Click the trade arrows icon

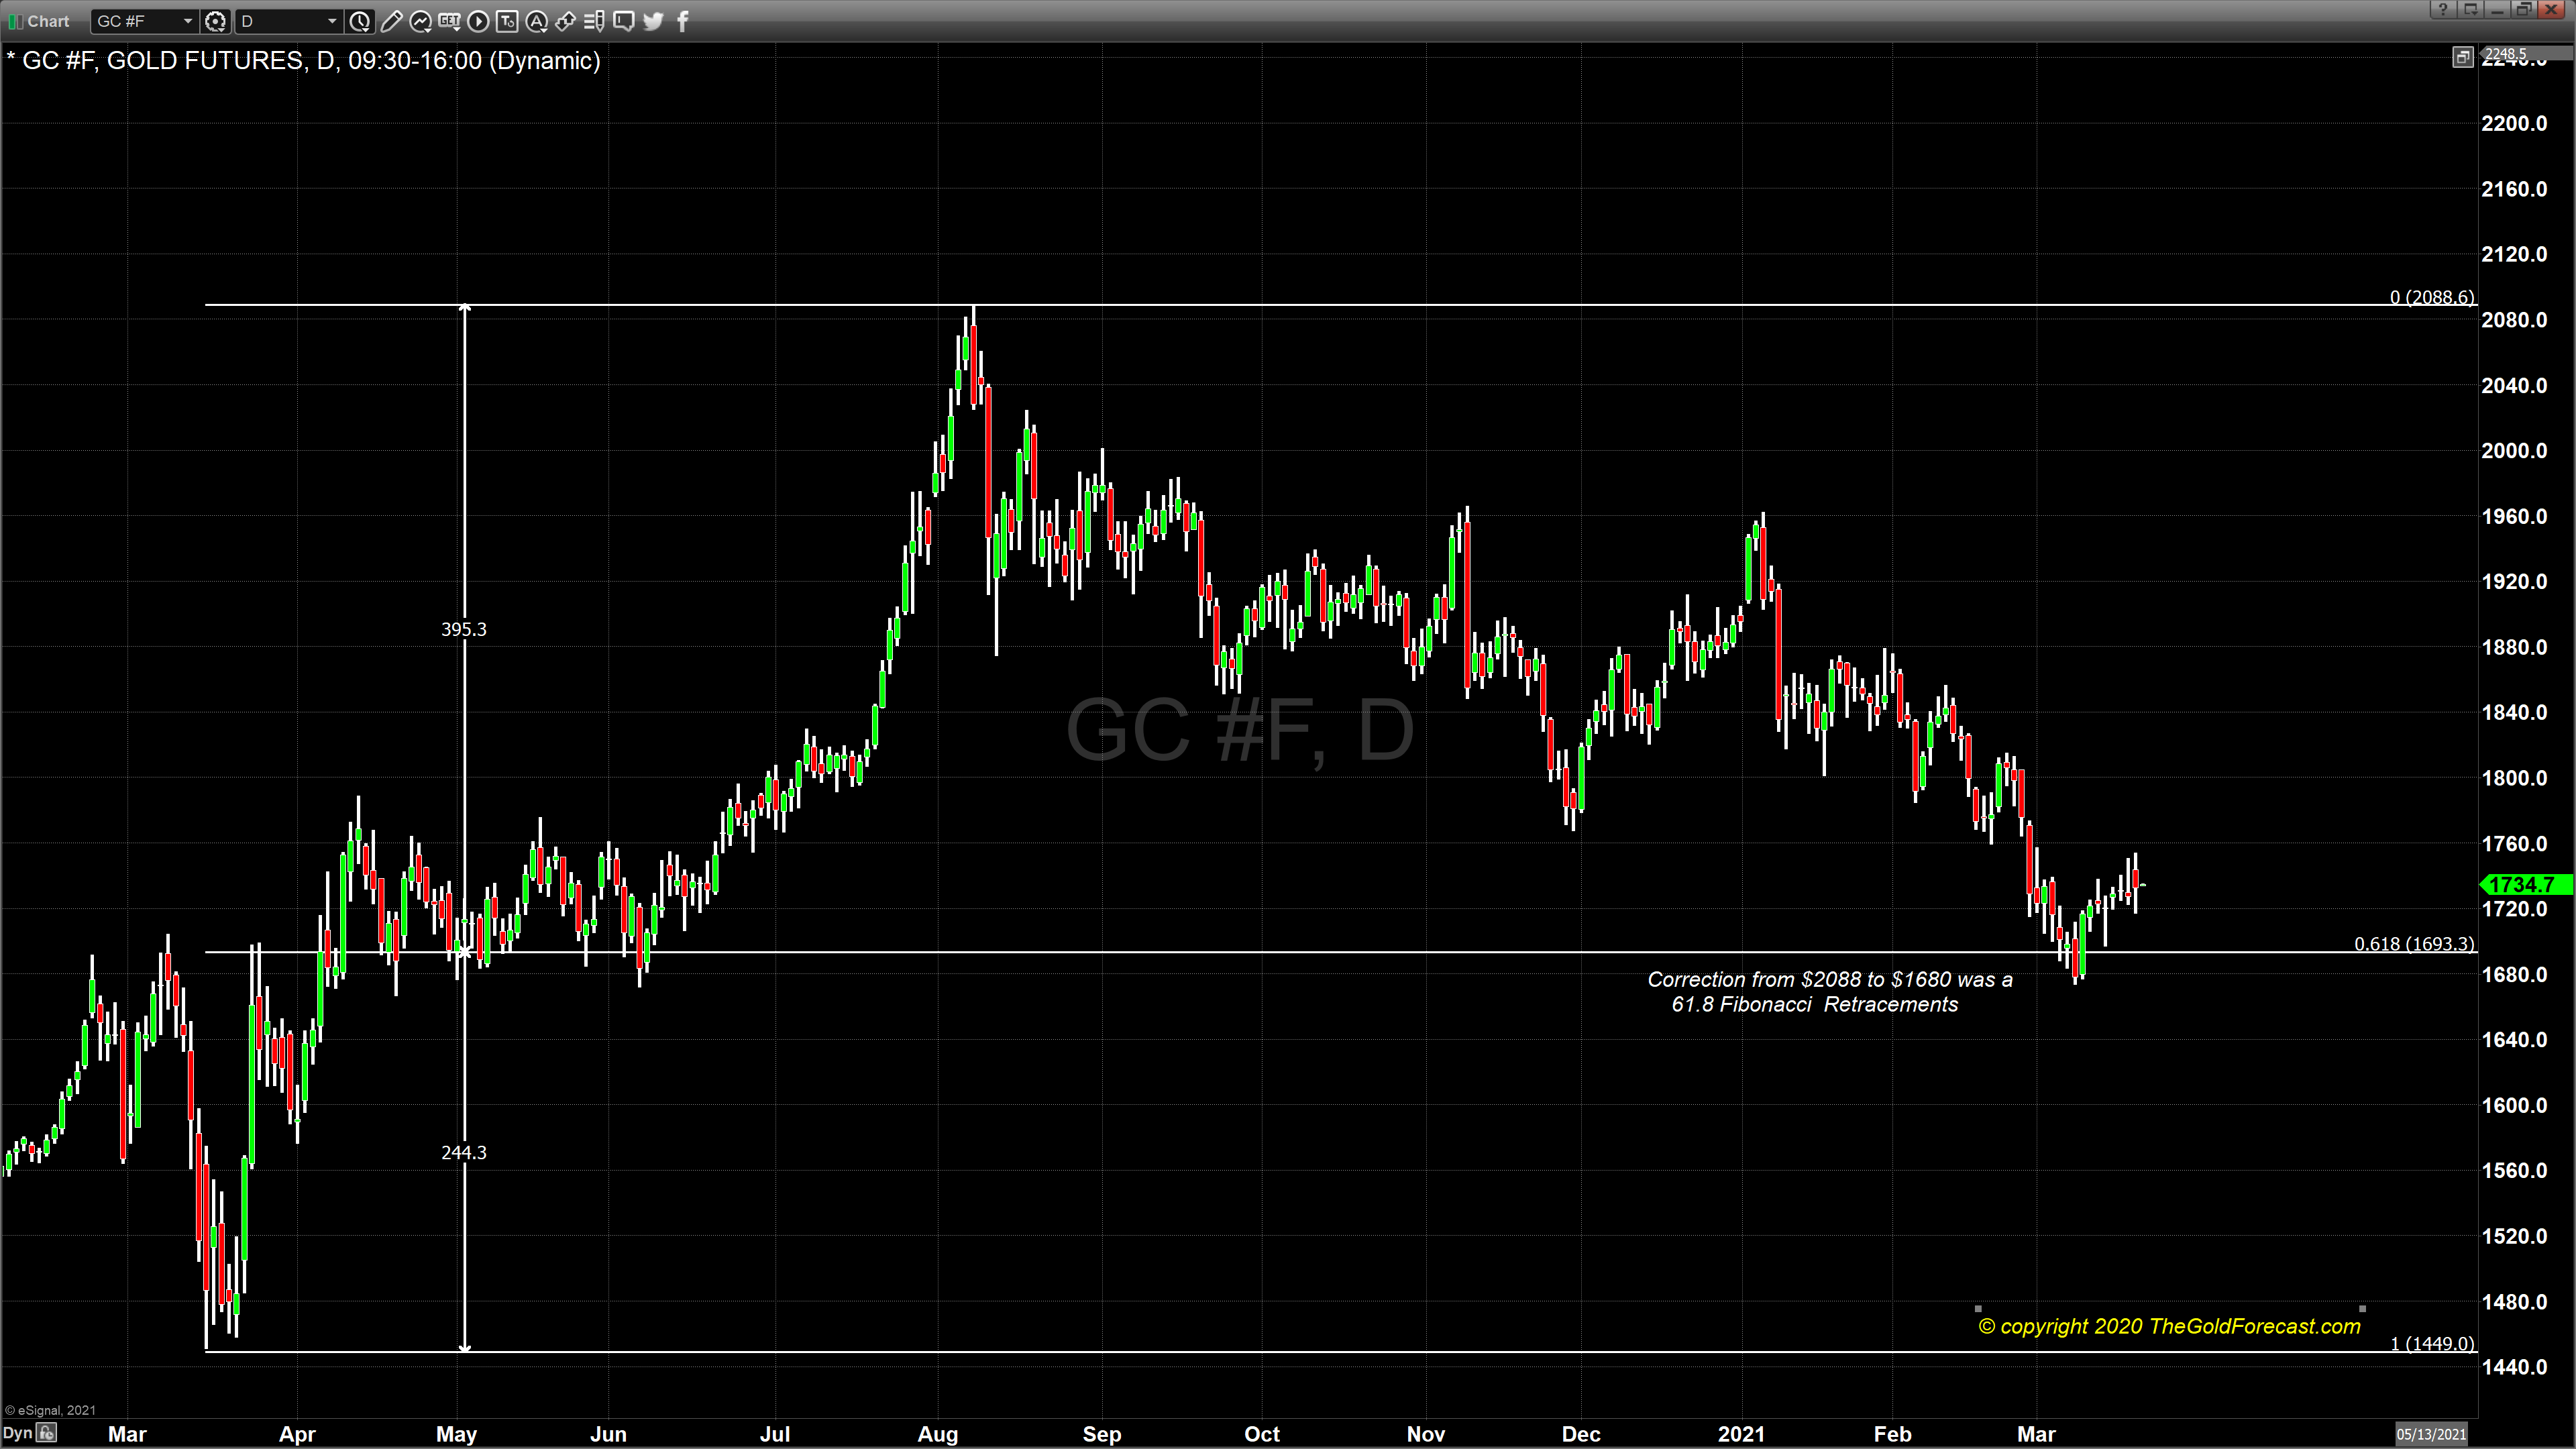coord(565,20)
